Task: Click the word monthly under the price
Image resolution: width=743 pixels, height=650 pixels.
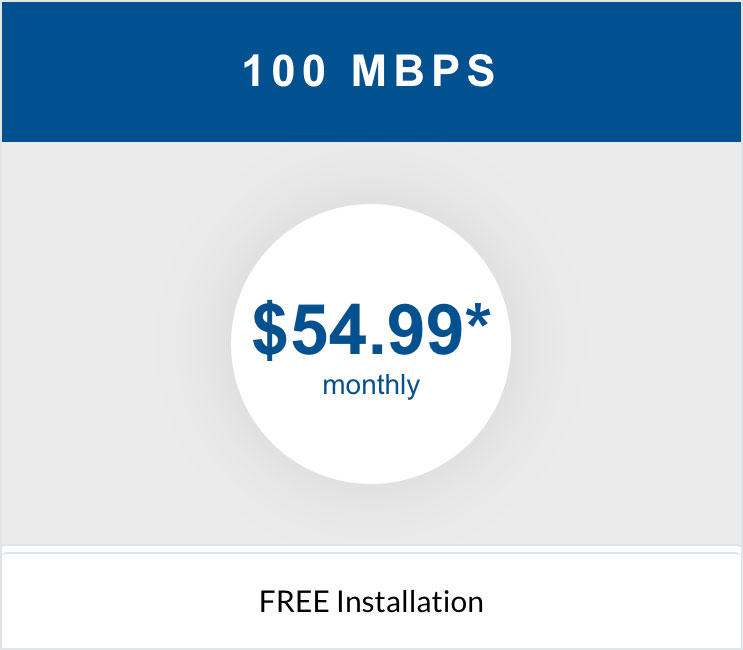Action: point(371,385)
